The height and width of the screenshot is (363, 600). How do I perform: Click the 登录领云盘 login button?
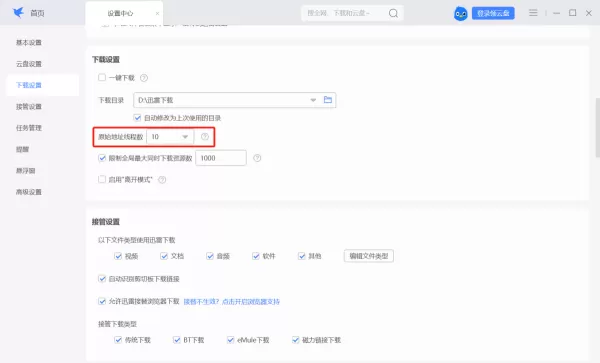coord(493,13)
